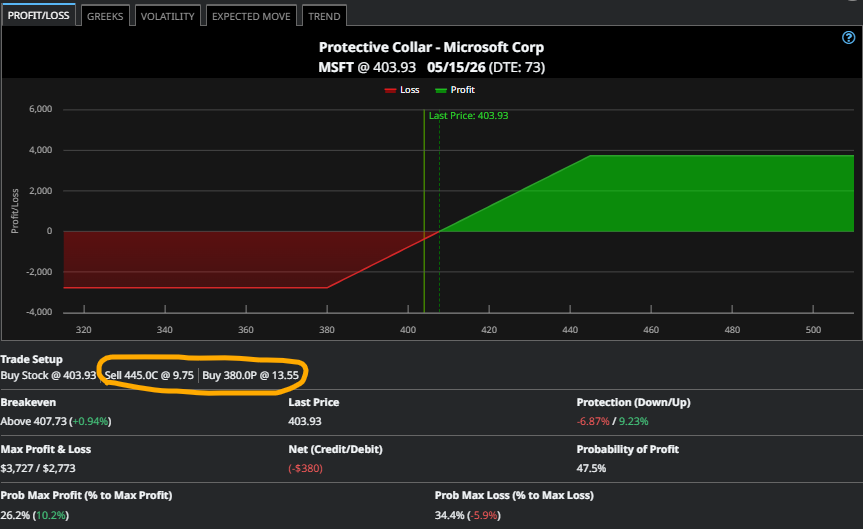Click the Max Profit & Loss label
The height and width of the screenshot is (529, 863).
46,449
